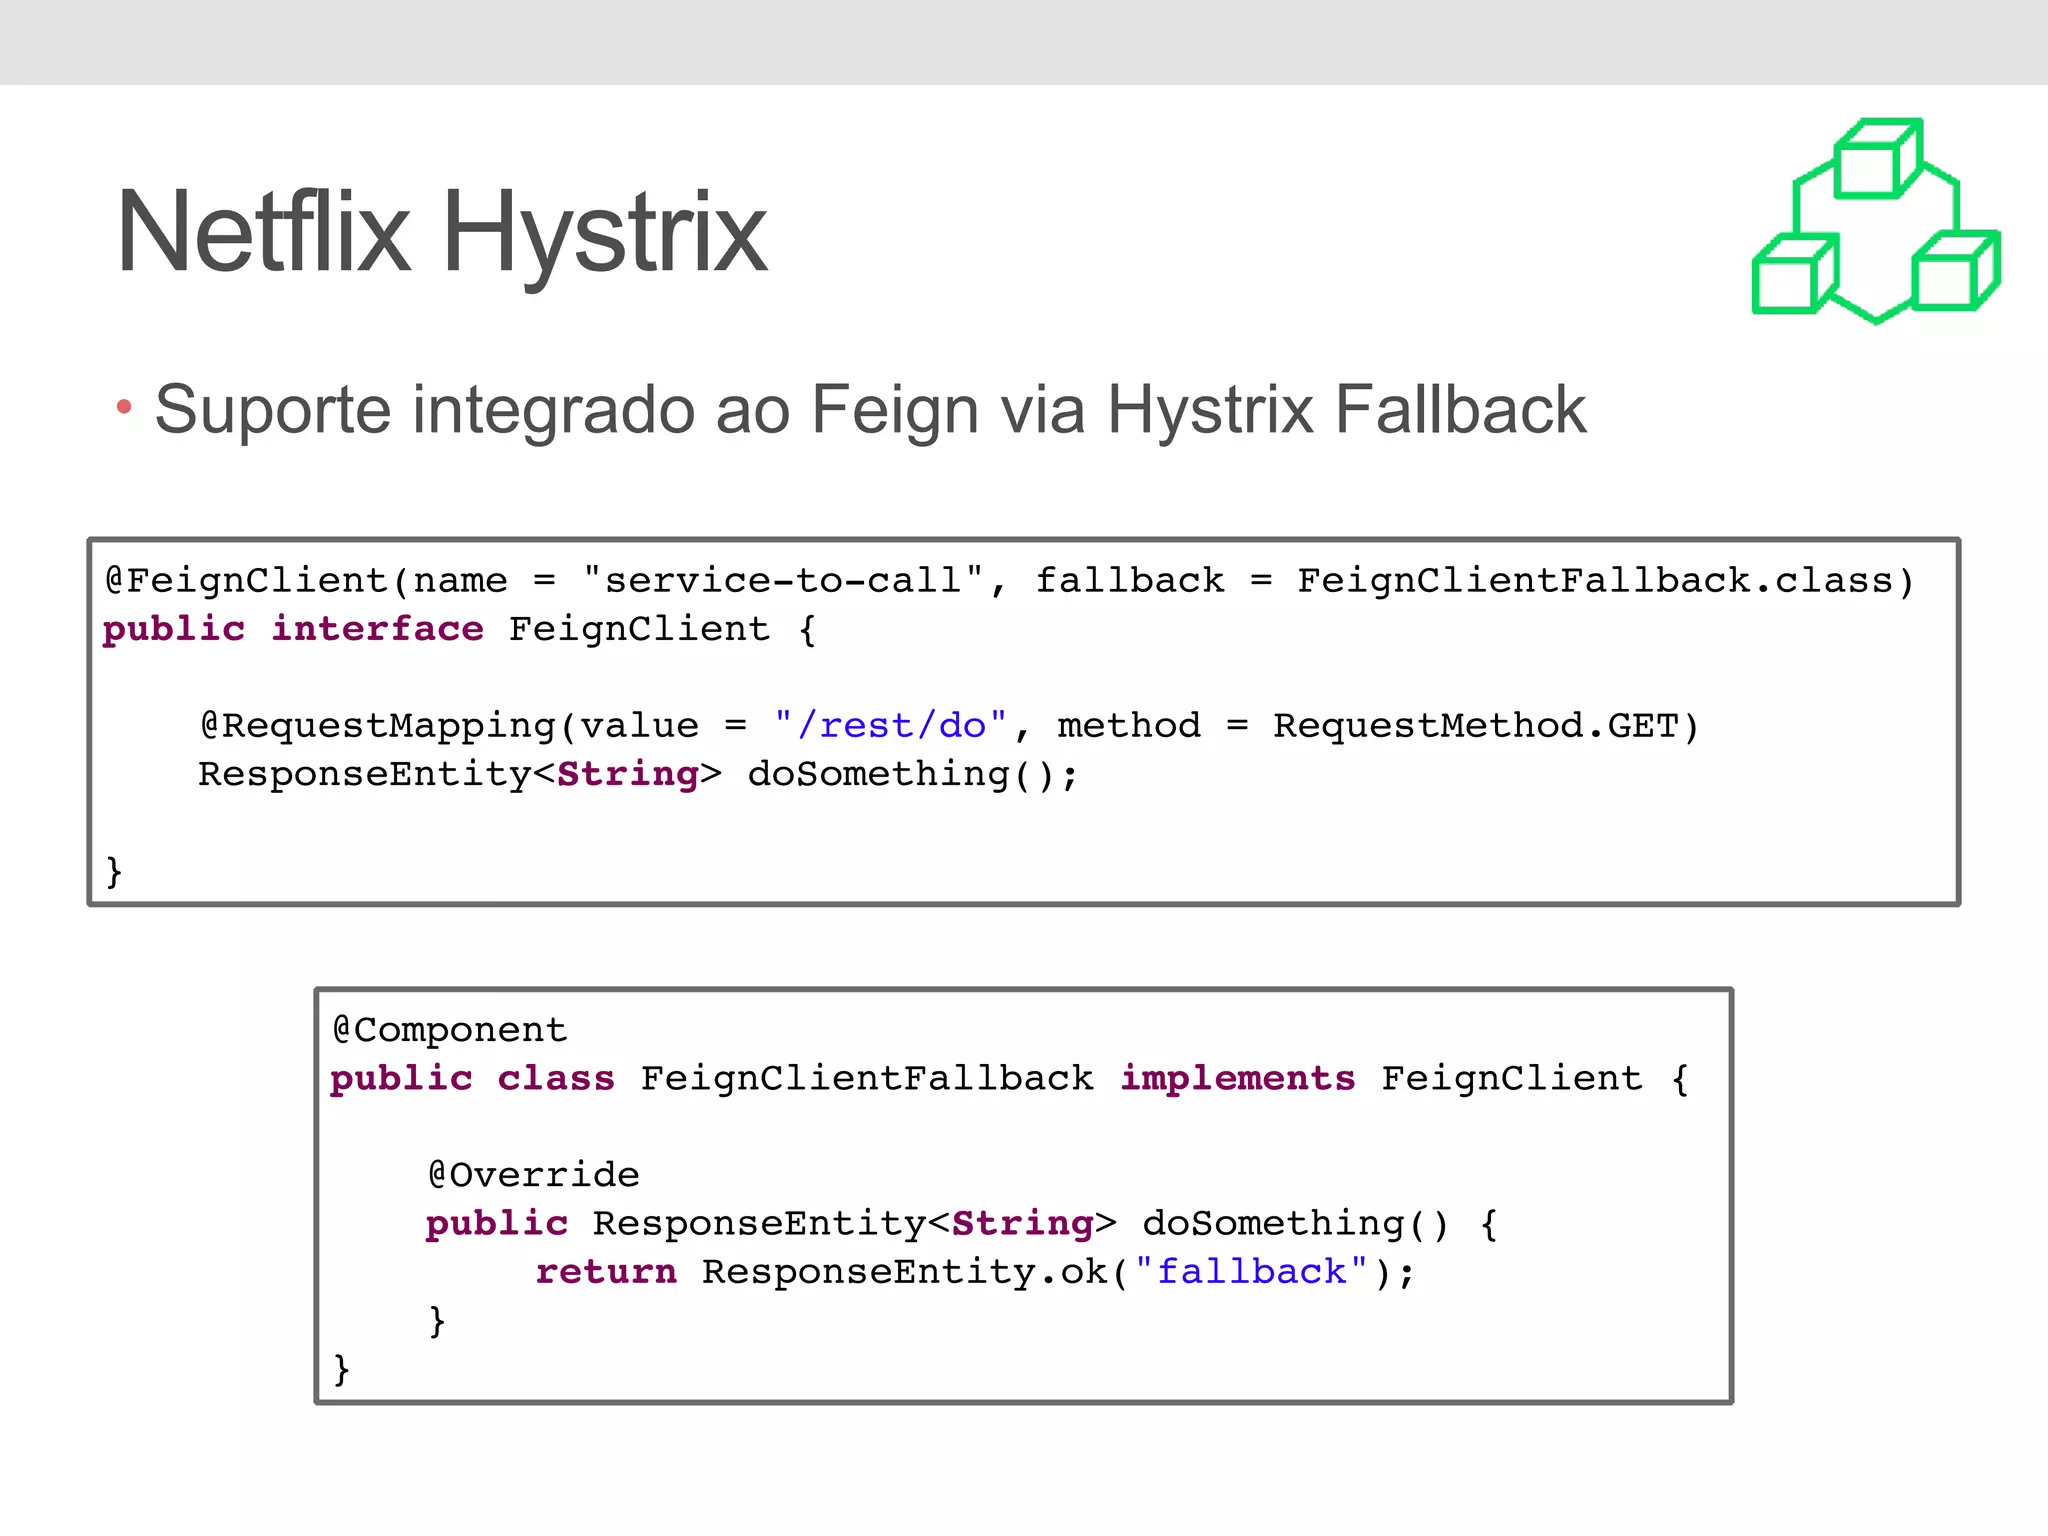This screenshot has width=2048, height=1536.
Task: Click the "implements" keyword
Action: [1238, 1078]
